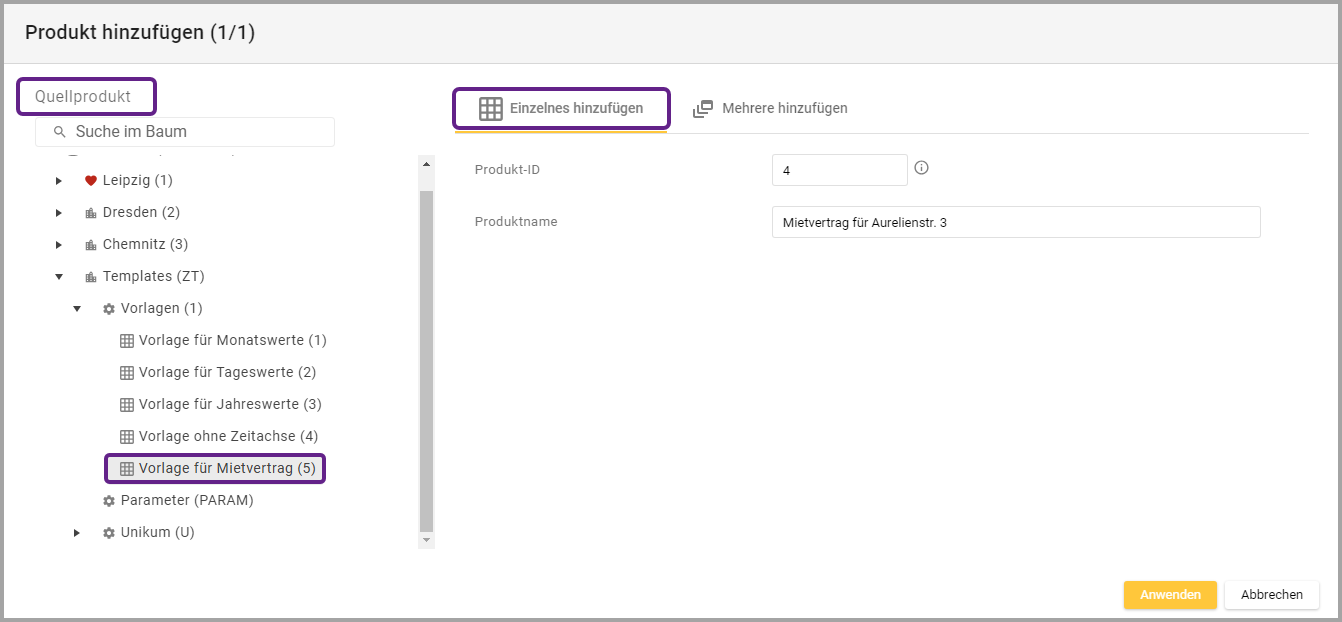Collapse the Templates (ZT) tree node
Viewport: 1342px width, 622px height.
(x=59, y=277)
